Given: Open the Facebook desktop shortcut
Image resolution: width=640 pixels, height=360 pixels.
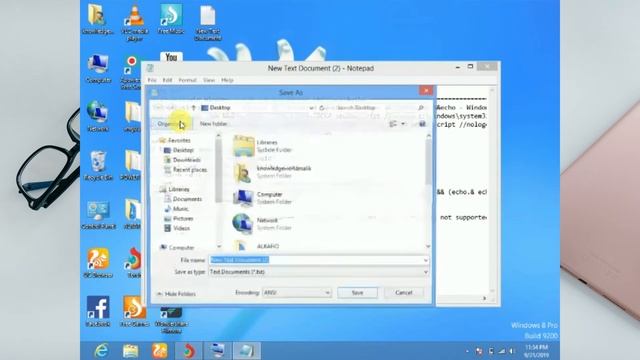Looking at the screenshot, I should point(98,311).
